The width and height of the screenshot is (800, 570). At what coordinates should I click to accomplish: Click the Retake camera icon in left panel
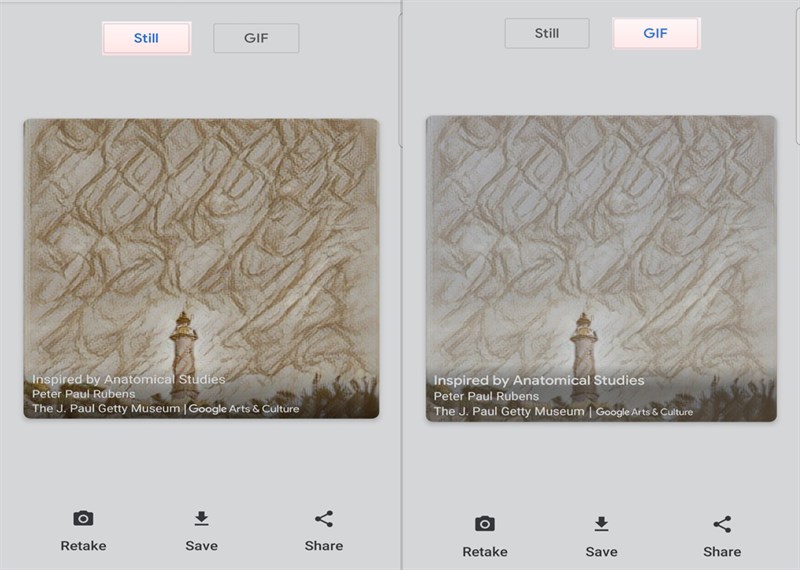[x=83, y=518]
